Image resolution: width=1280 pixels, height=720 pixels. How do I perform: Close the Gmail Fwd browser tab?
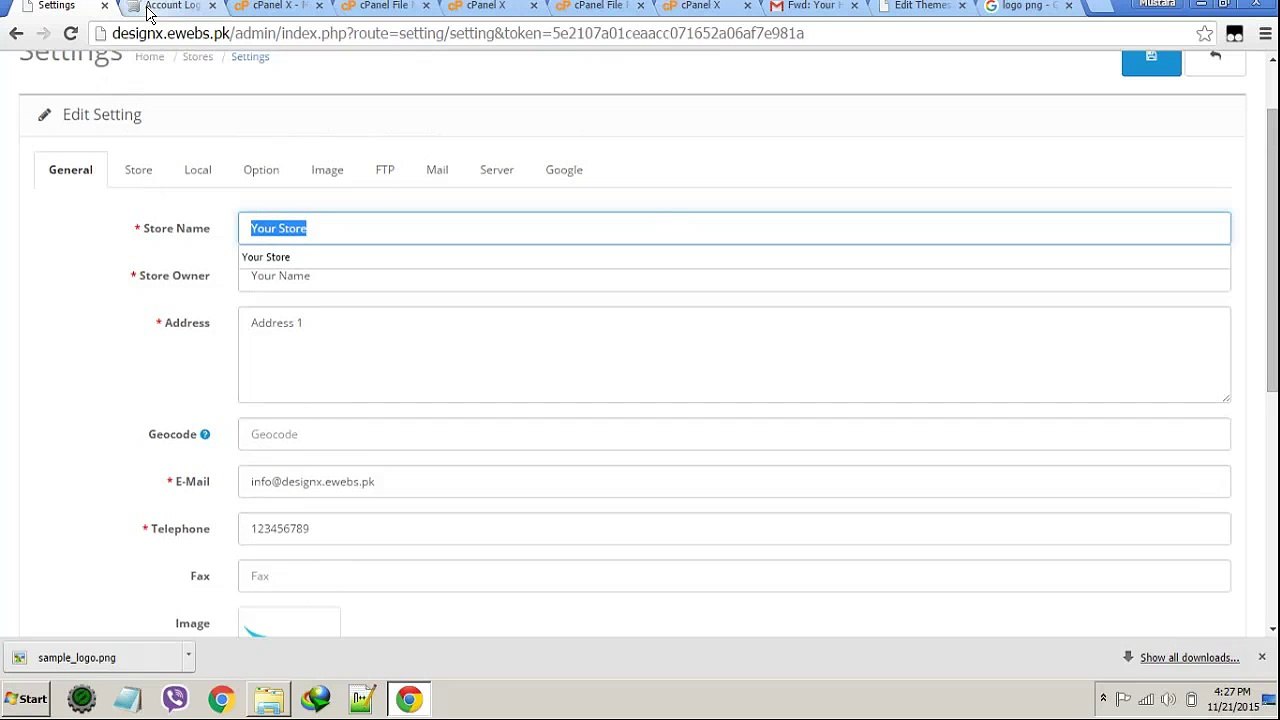(854, 6)
